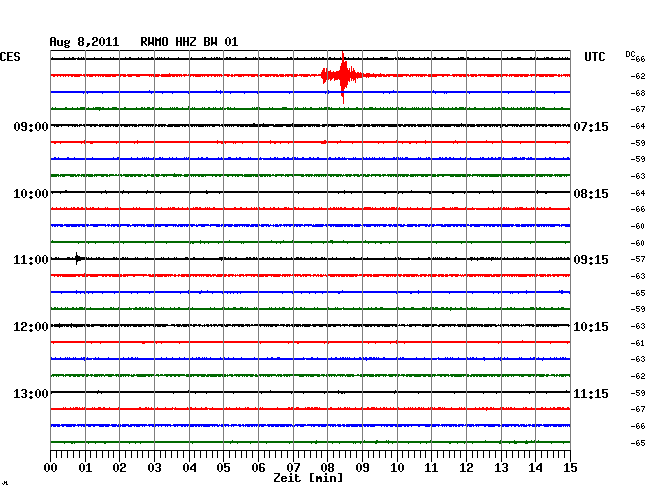The image size is (650, 494).
Task: Click the "09" minute tick label
Action: click(x=362, y=467)
